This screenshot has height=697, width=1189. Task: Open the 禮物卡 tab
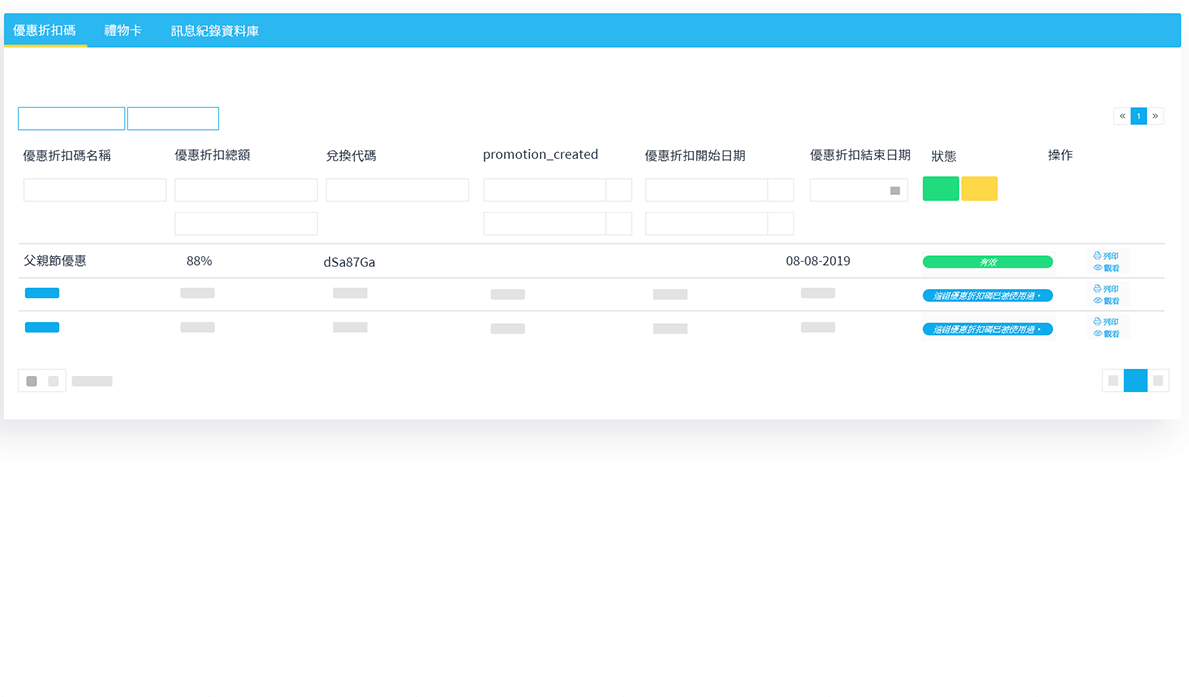[123, 30]
